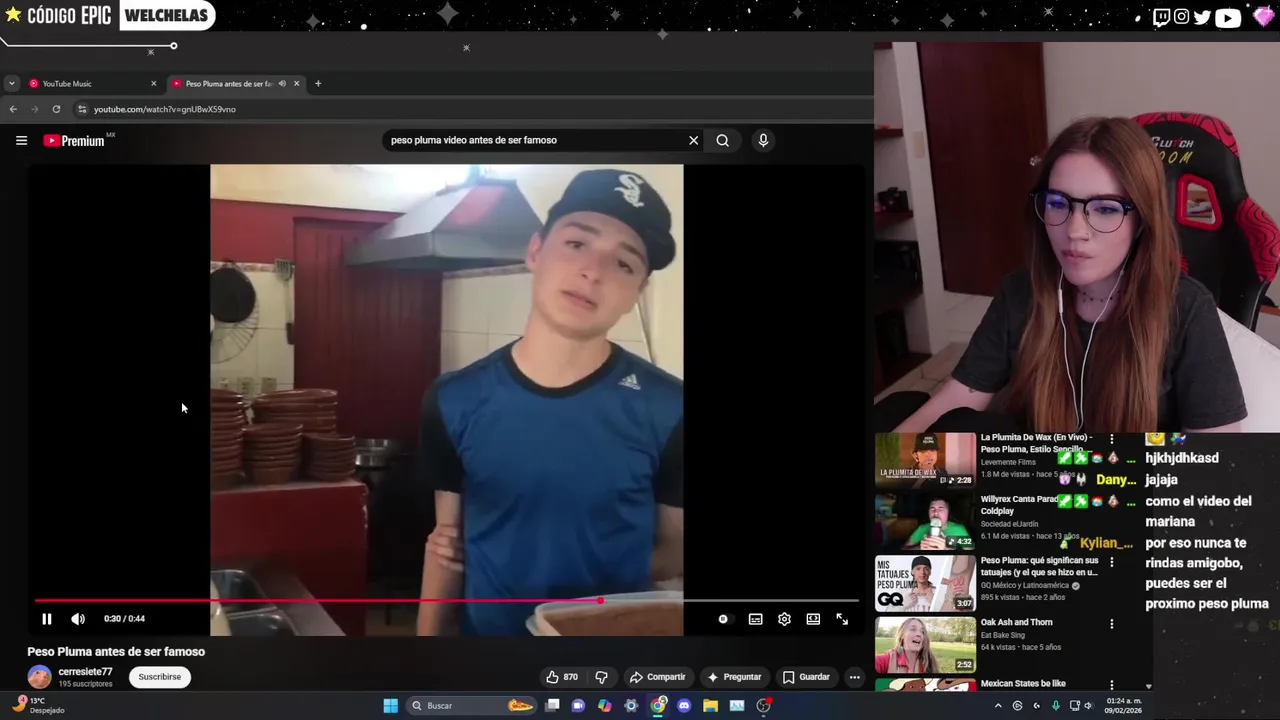Image resolution: width=1280 pixels, height=720 pixels.
Task: Open Task View on taskbar
Action: point(552,706)
